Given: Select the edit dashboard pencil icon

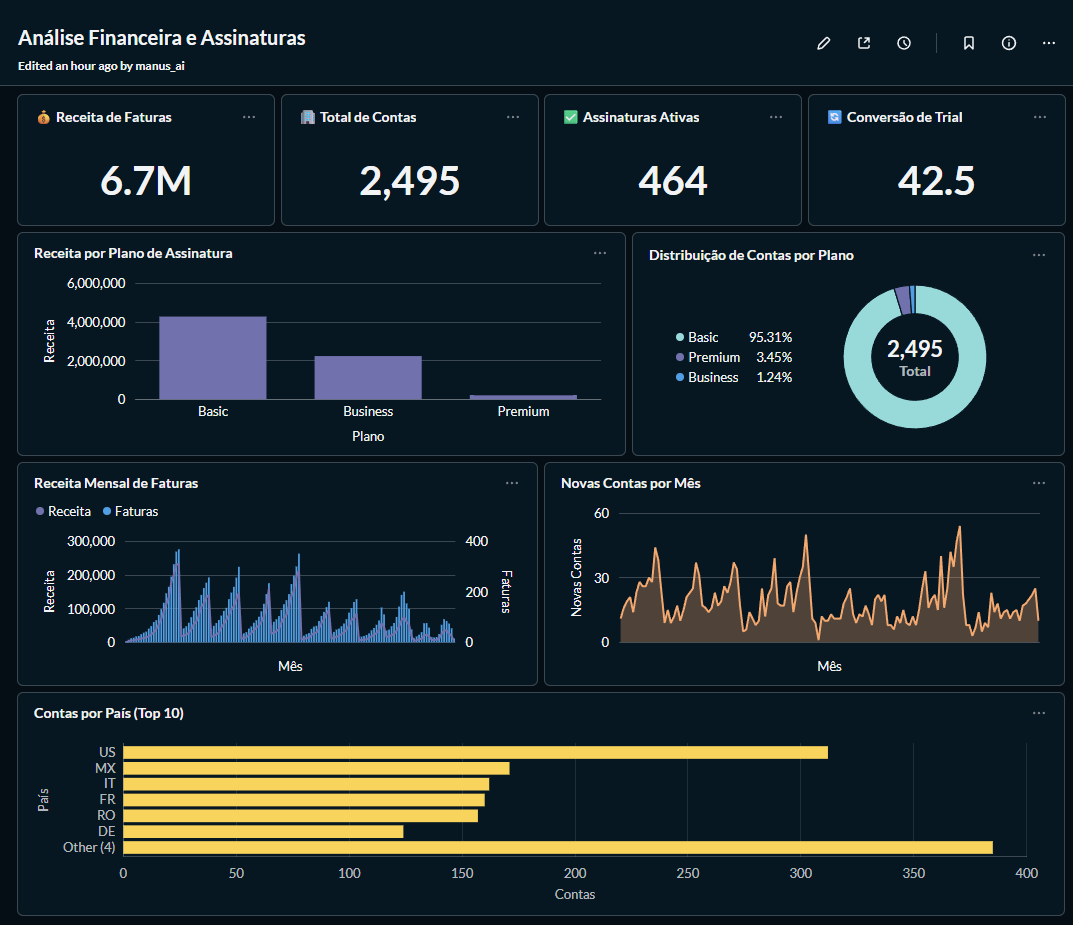Looking at the screenshot, I should click(x=823, y=43).
